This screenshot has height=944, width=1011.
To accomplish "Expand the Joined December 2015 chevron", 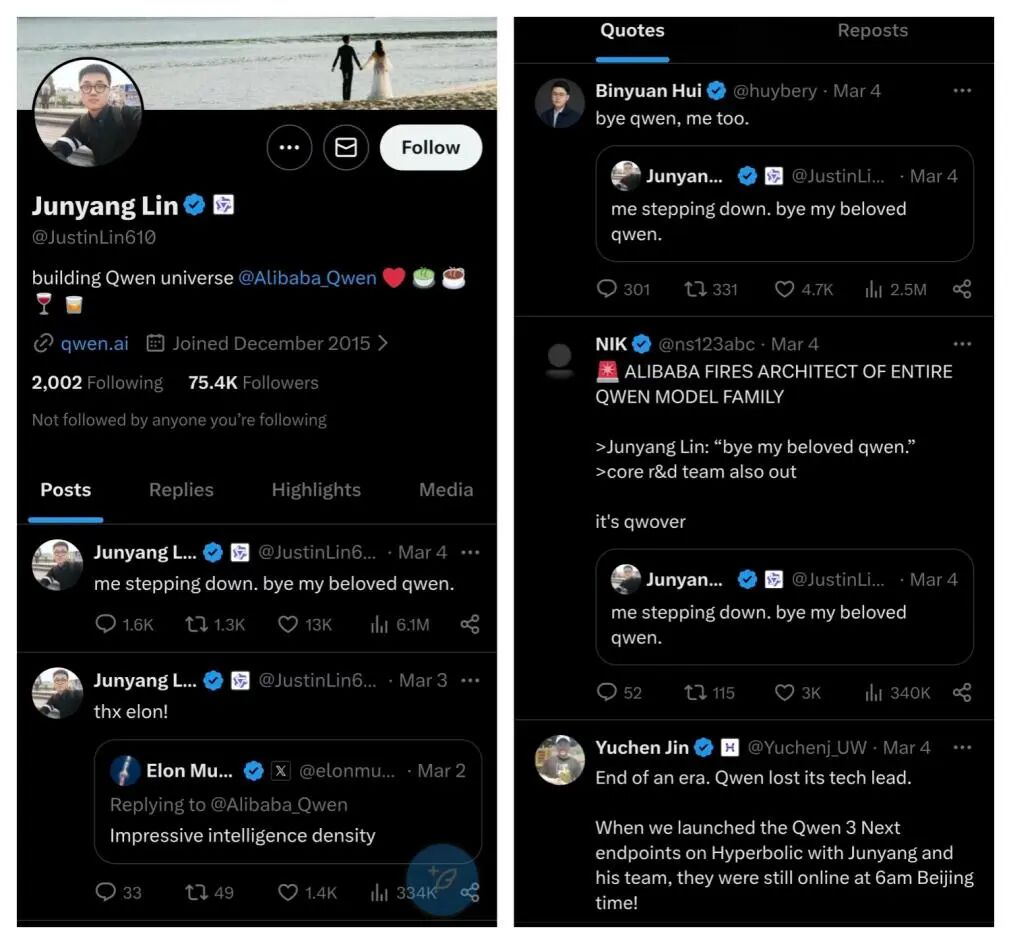I will 383,343.
